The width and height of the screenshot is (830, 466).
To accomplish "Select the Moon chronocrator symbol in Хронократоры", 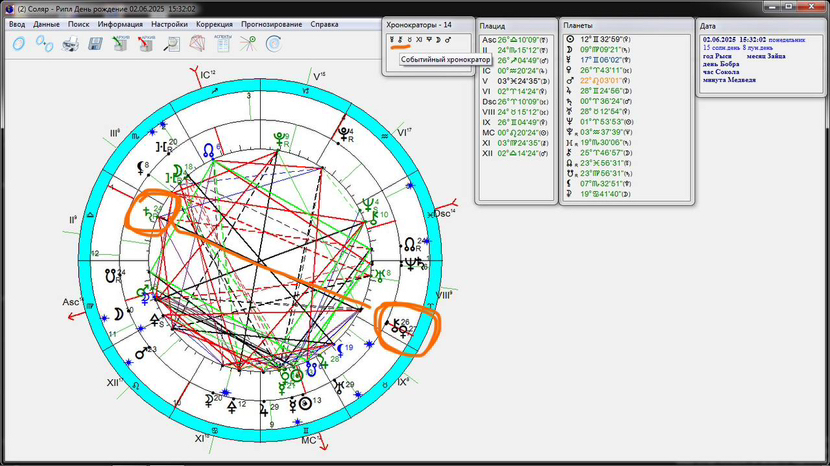I will (x=438, y=40).
